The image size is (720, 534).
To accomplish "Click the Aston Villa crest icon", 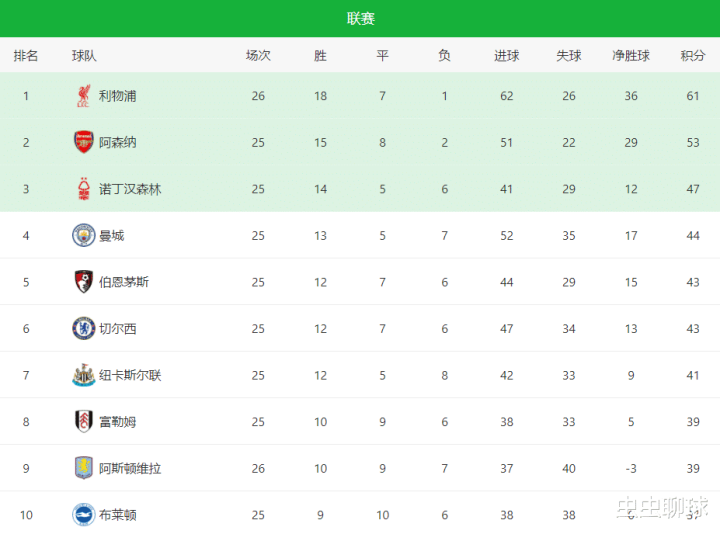I will pyautogui.click(x=84, y=468).
